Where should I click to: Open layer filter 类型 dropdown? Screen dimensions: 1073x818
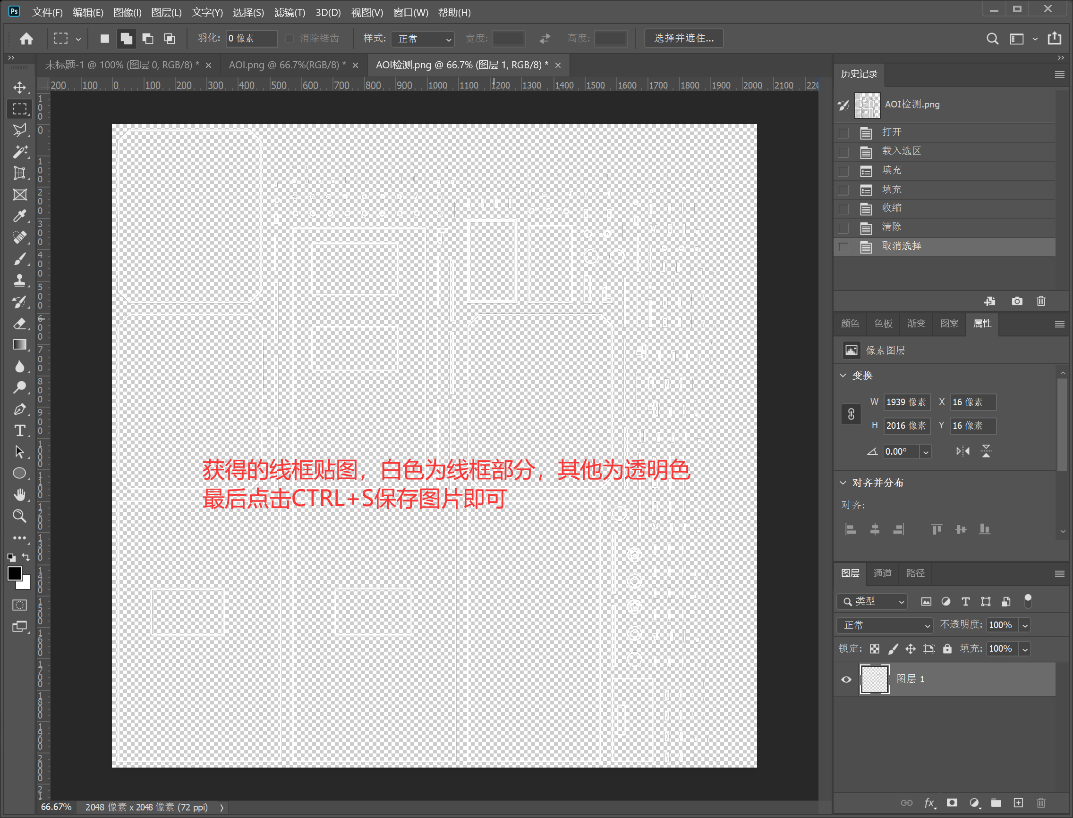coord(872,601)
